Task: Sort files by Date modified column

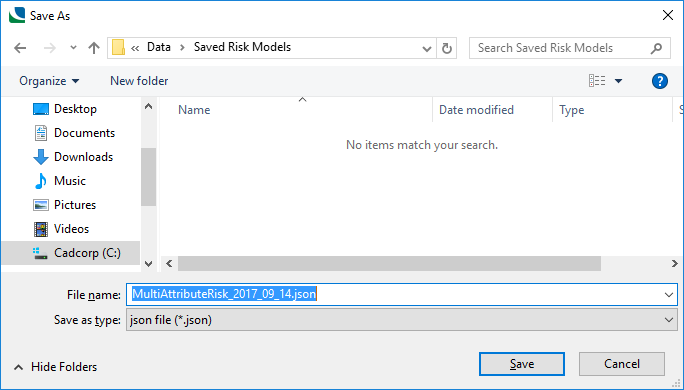Action: pyautogui.click(x=476, y=110)
